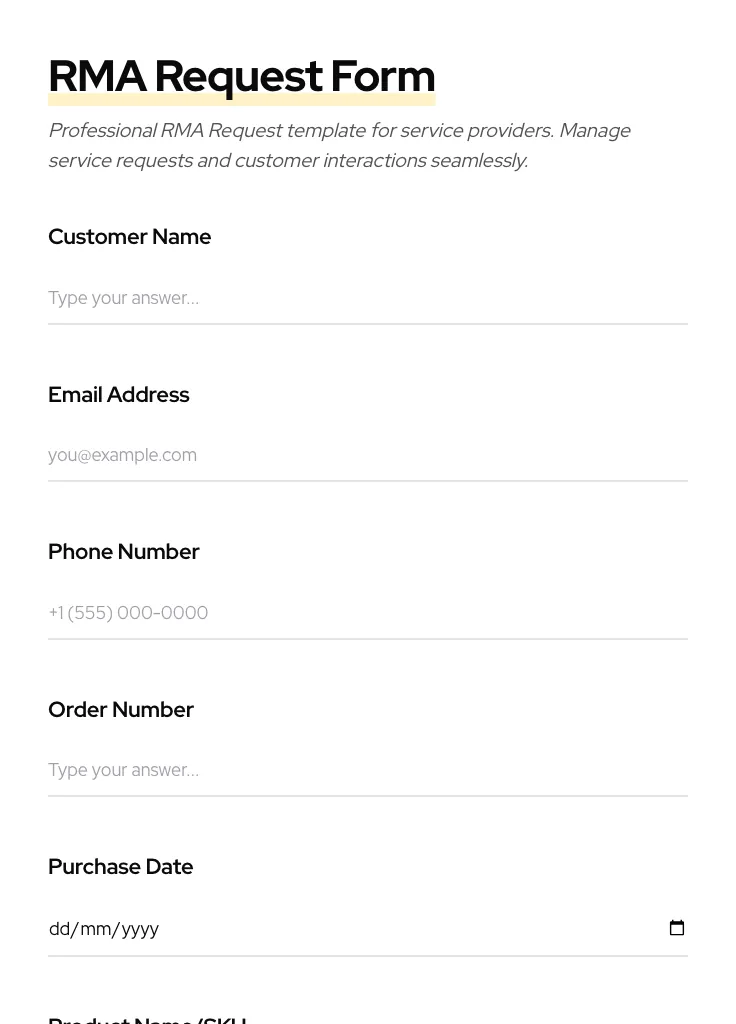Click the Phone Number label
Image resolution: width=736 pixels, height=1024 pixels.
[123, 552]
